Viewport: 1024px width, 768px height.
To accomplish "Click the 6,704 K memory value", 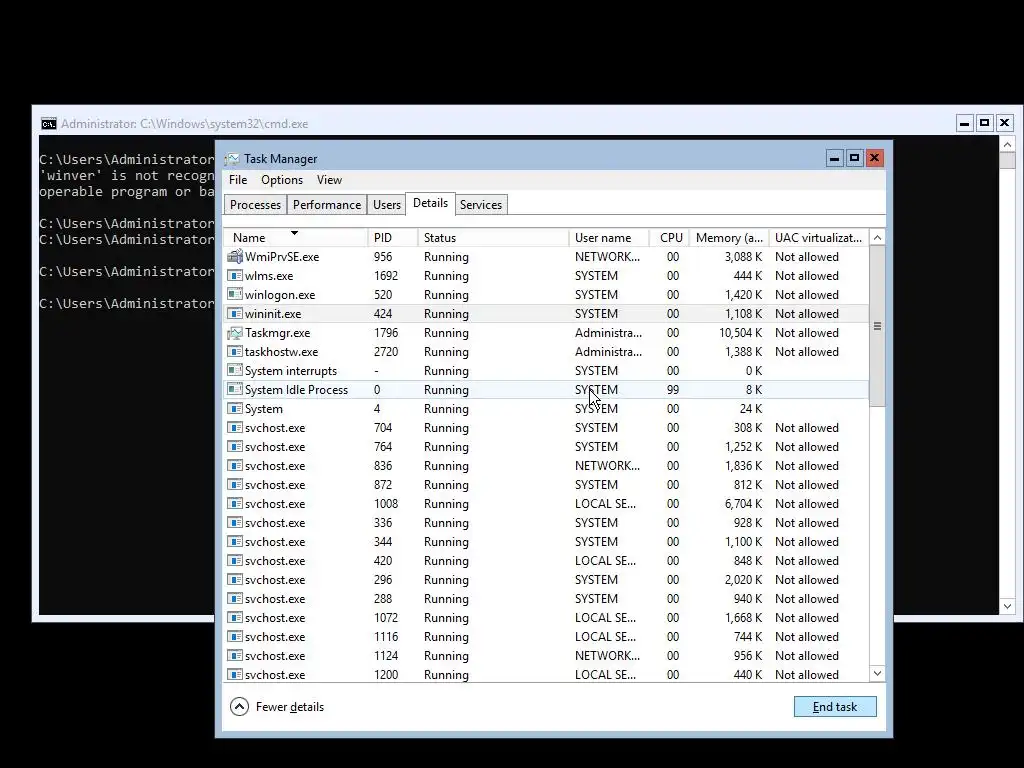I will coord(743,504).
